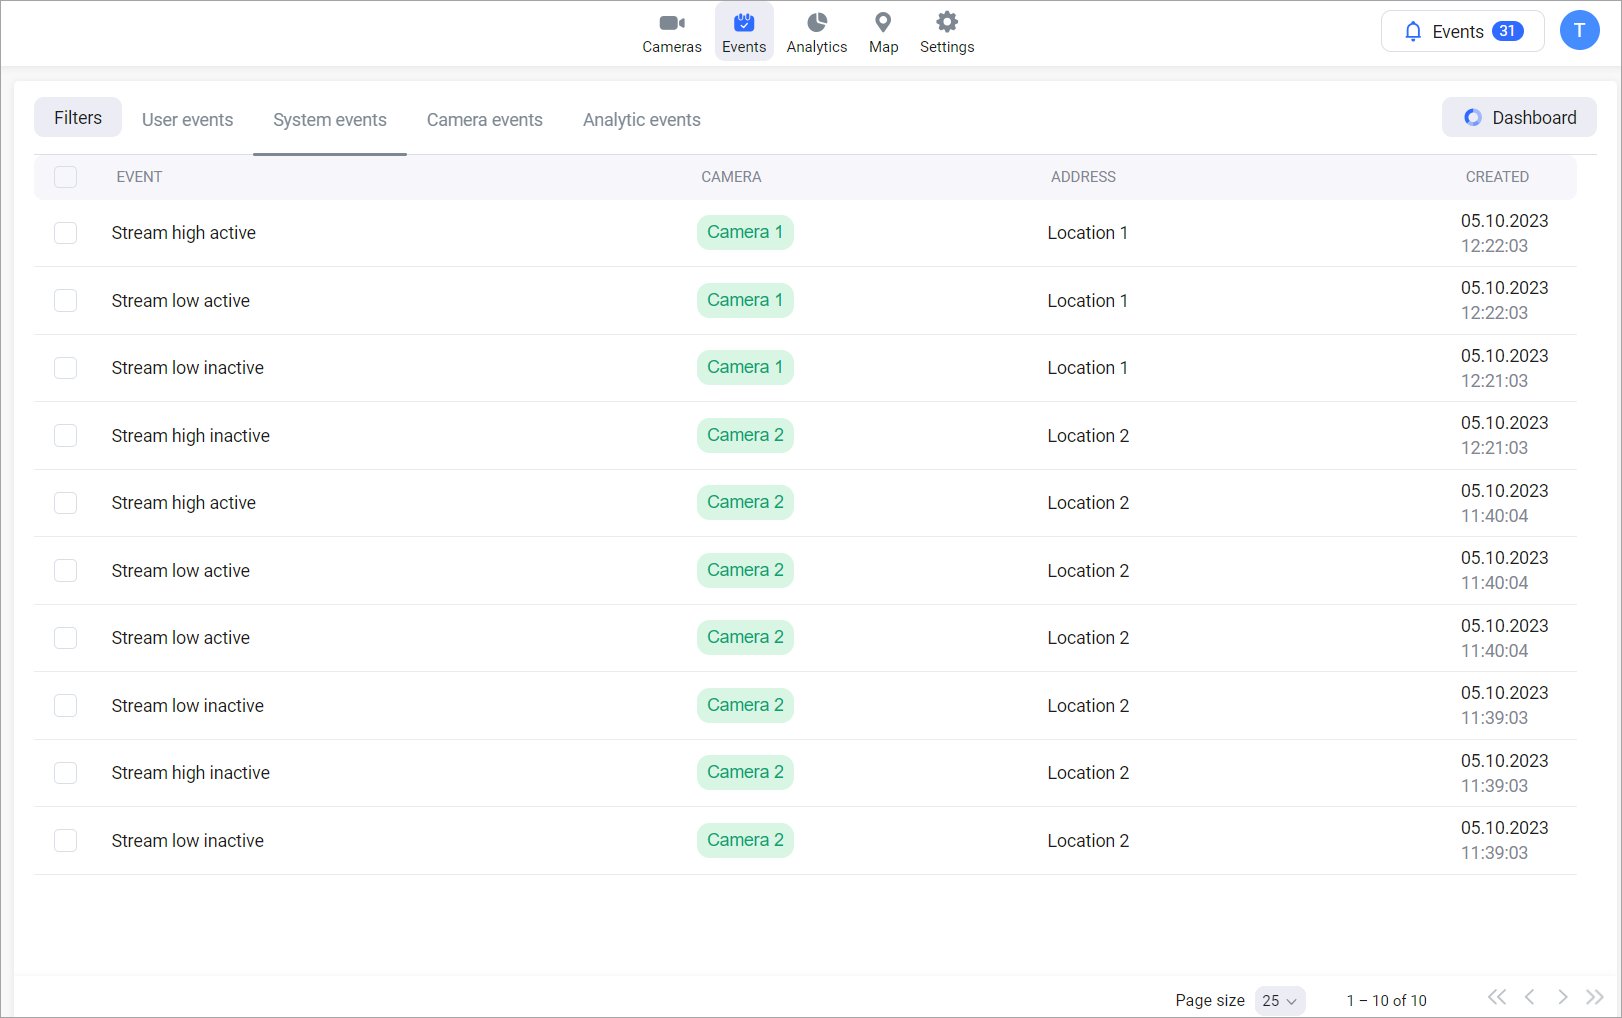The image size is (1622, 1018).
Task: Open the Events notifications bell button
Action: [1462, 31]
